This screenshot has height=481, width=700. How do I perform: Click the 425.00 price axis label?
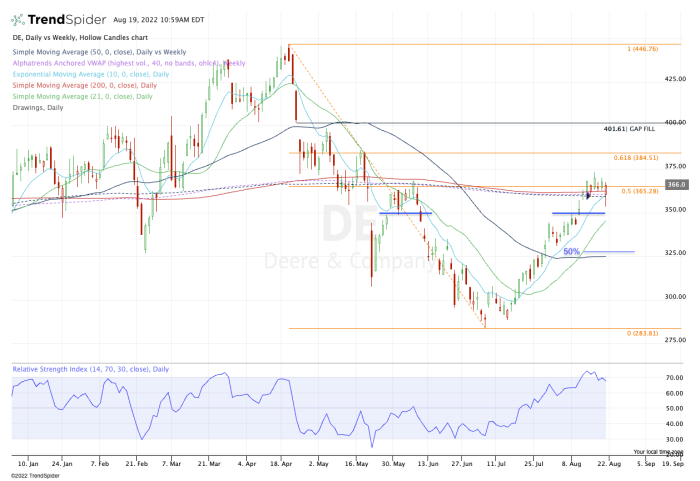675,79
